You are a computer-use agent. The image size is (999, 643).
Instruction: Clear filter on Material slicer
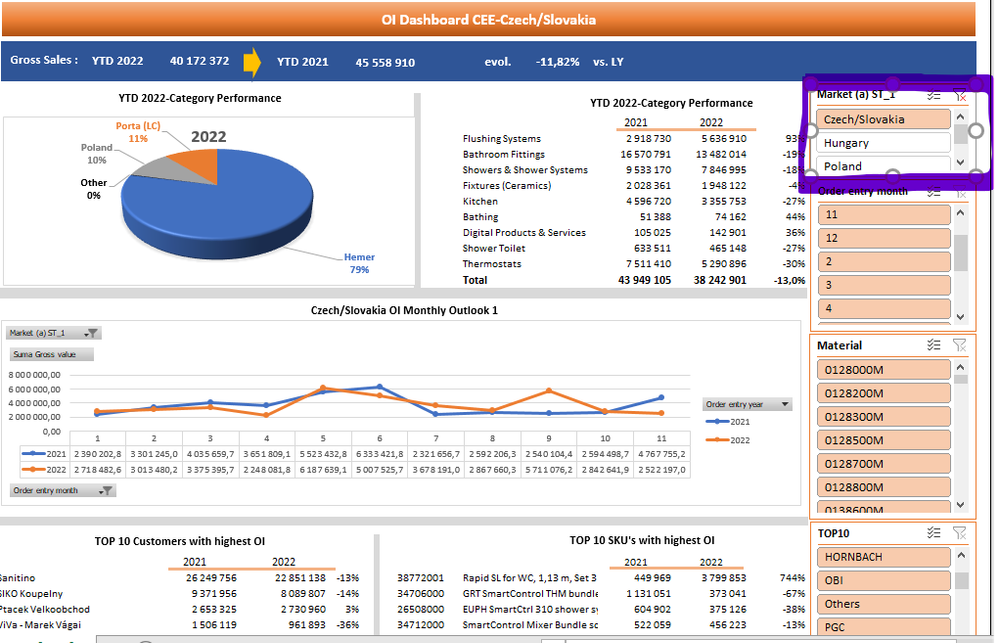point(959,345)
